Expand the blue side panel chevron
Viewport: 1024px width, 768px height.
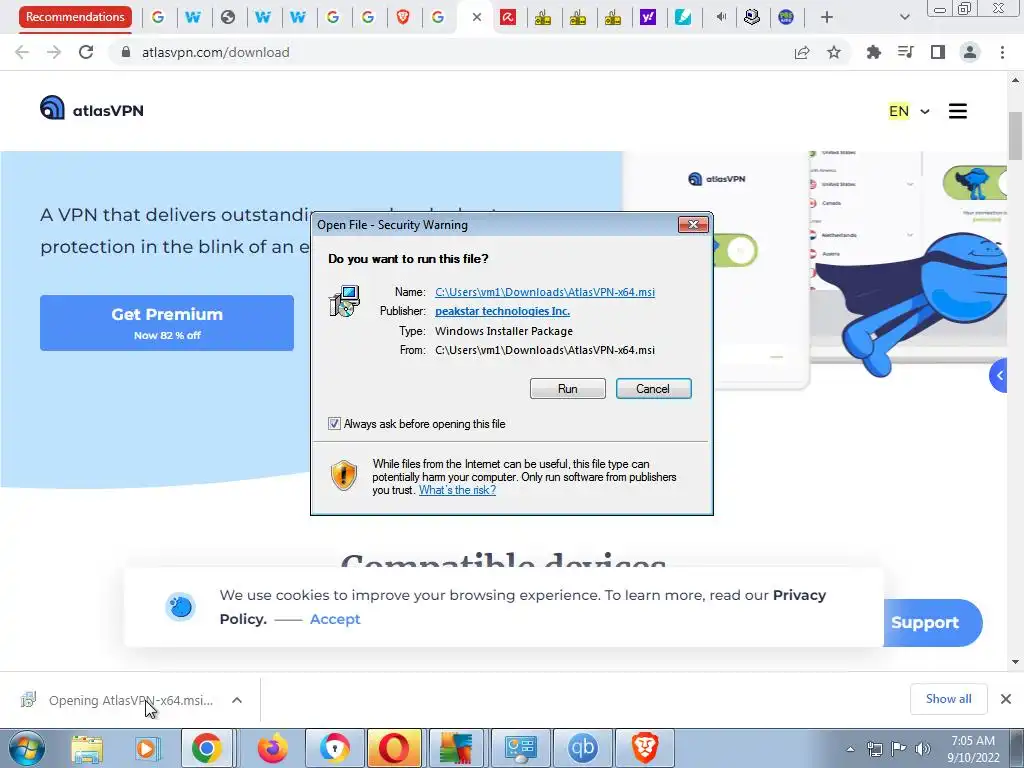(999, 376)
